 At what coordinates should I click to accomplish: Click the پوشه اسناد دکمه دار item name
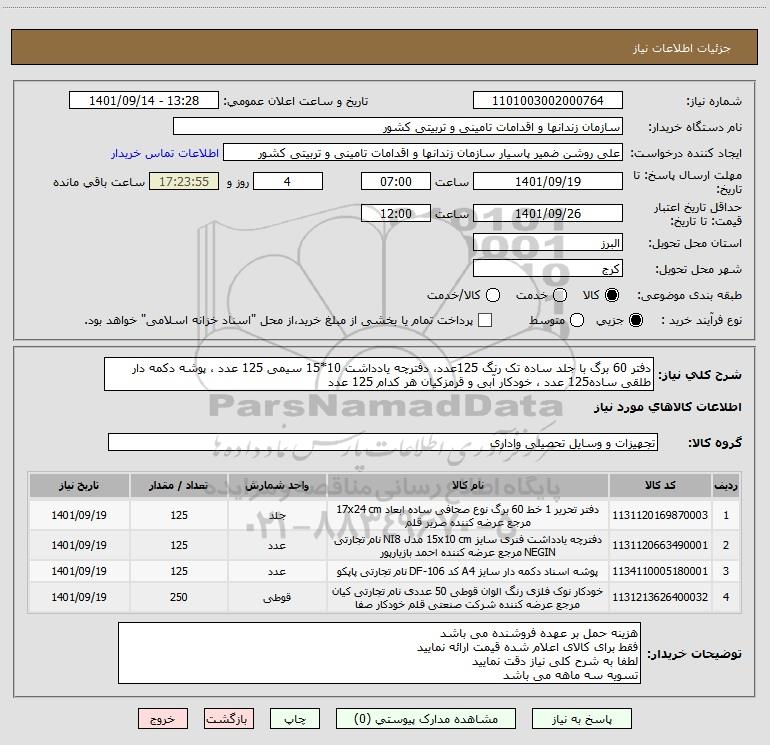coord(468,572)
